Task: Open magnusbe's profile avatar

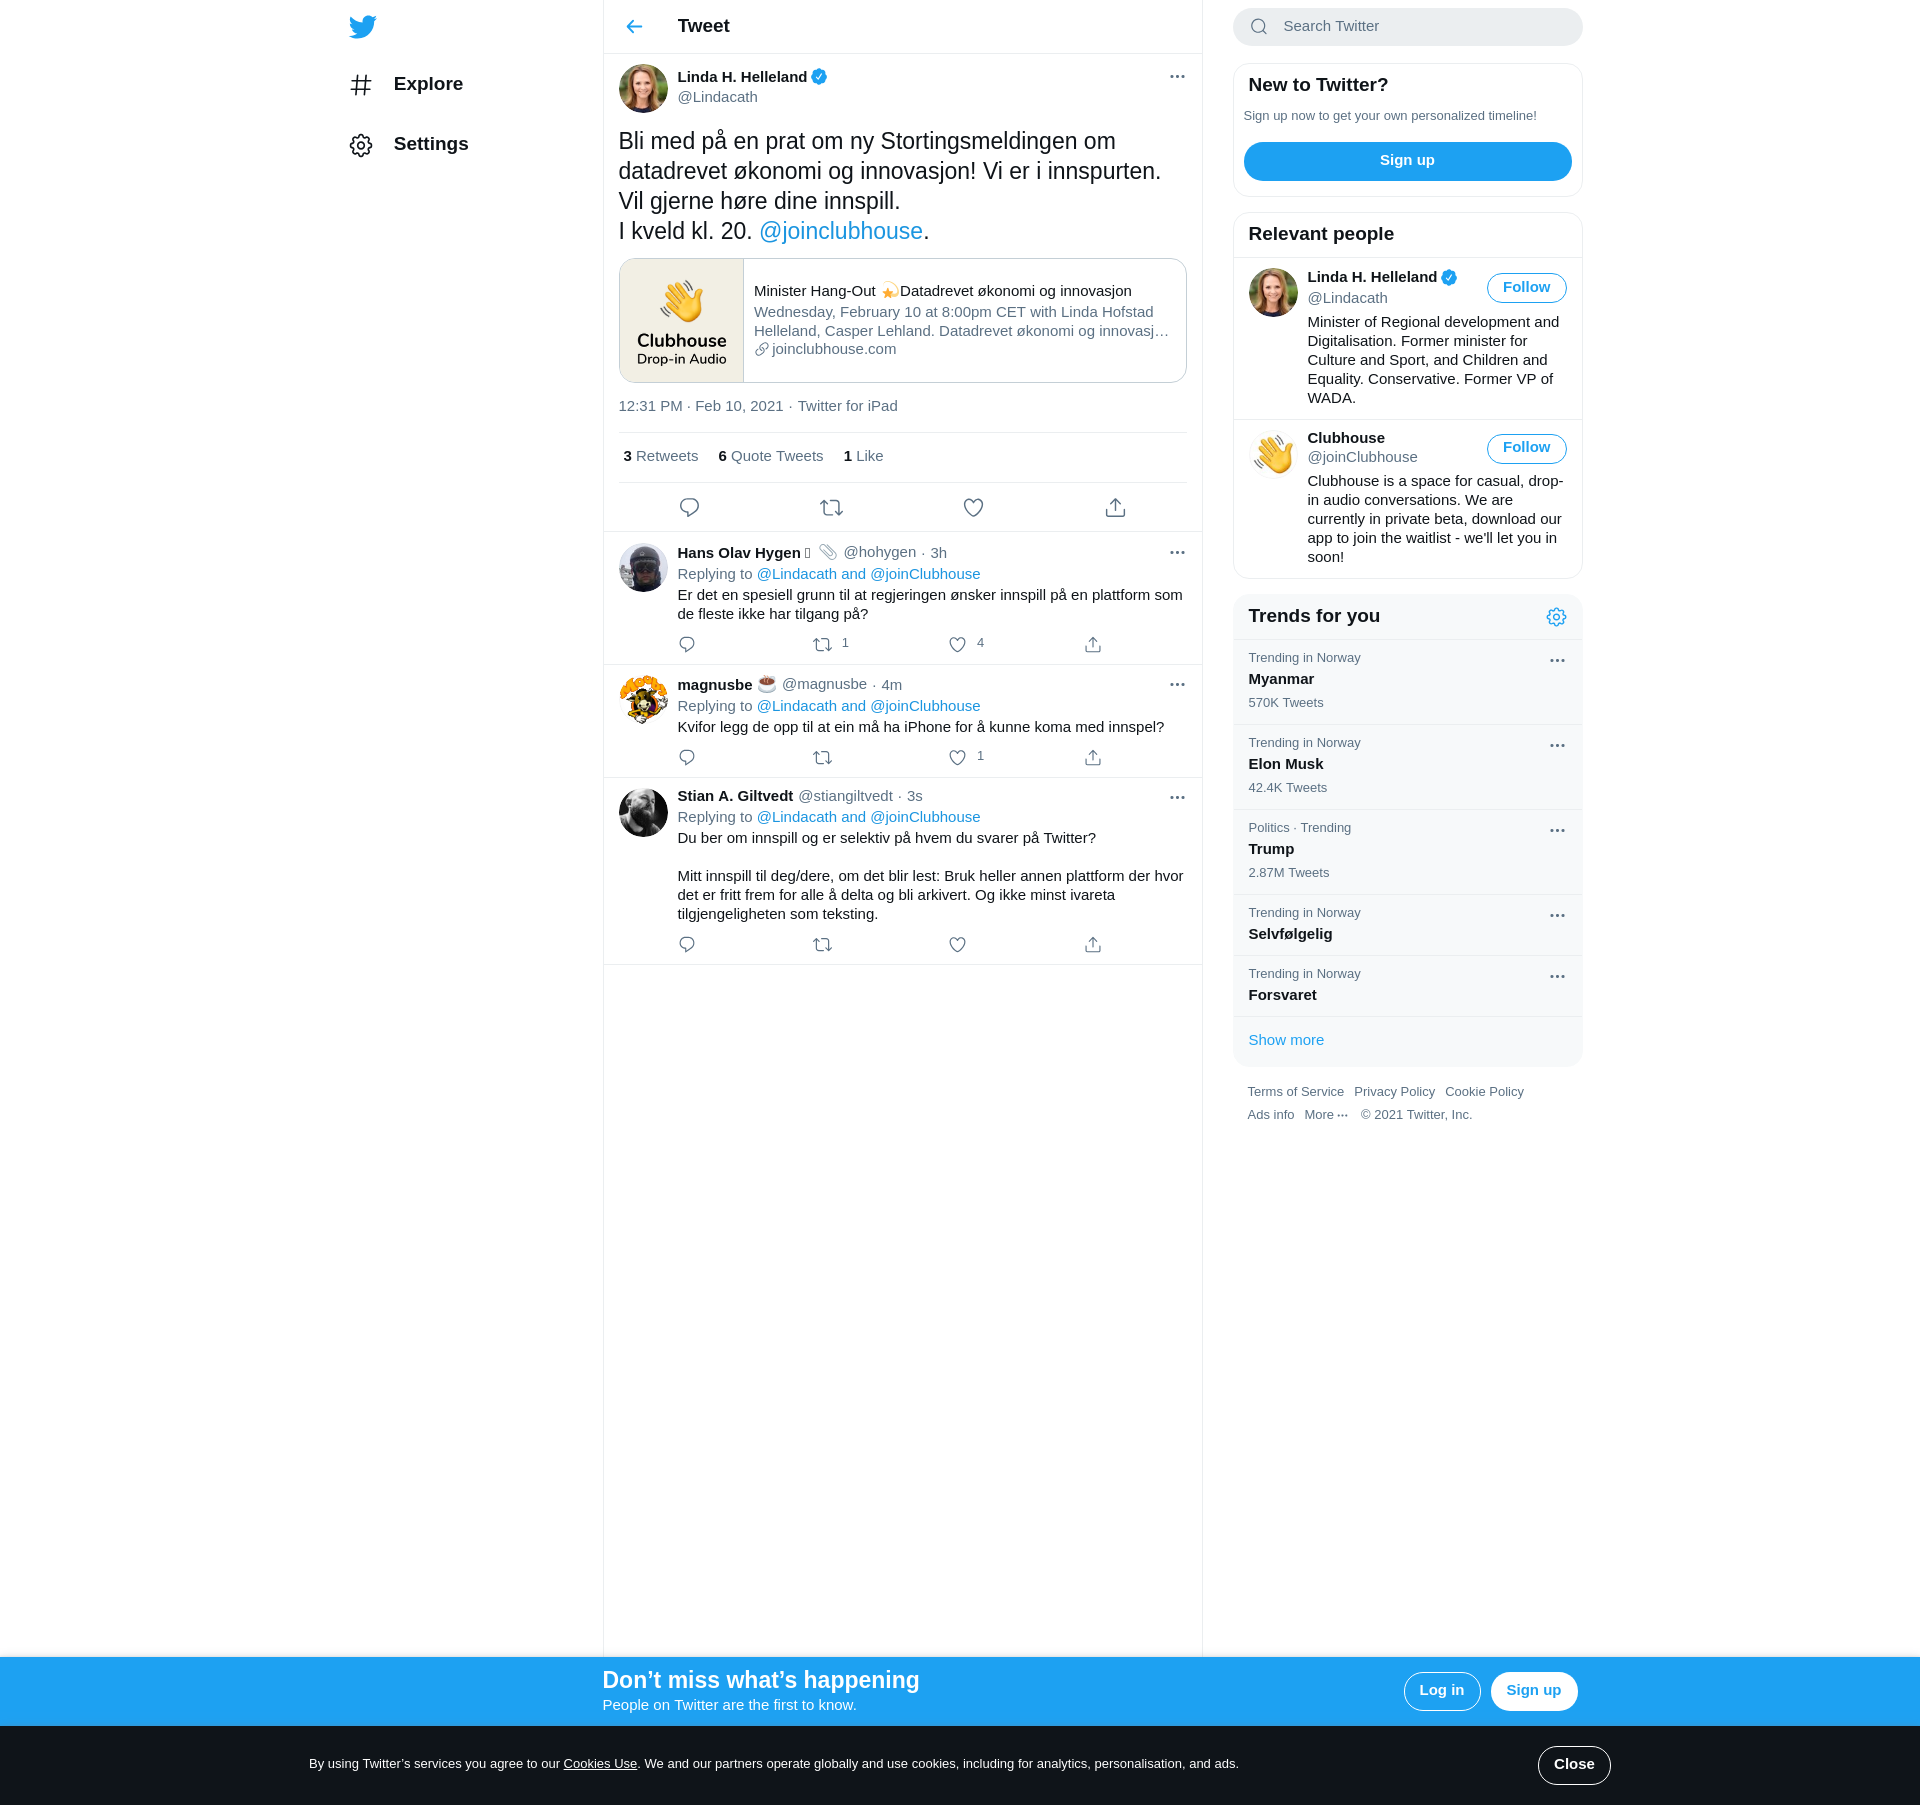Action: (643, 699)
